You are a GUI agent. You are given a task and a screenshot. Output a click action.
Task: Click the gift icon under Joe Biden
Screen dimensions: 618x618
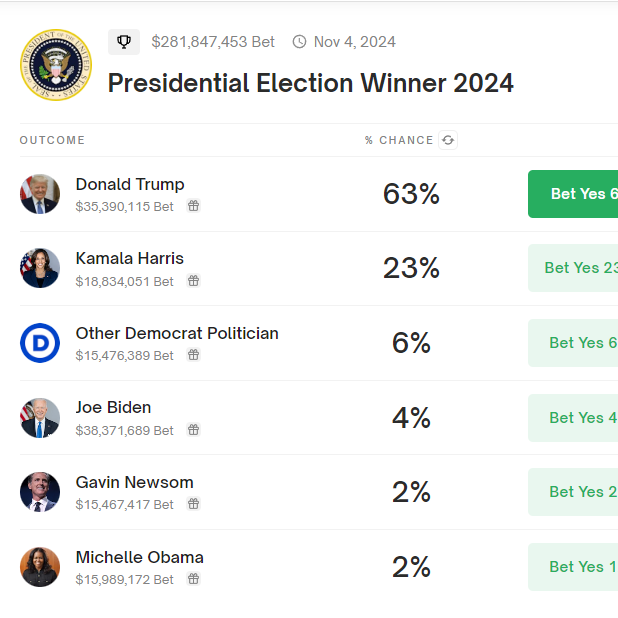point(194,430)
